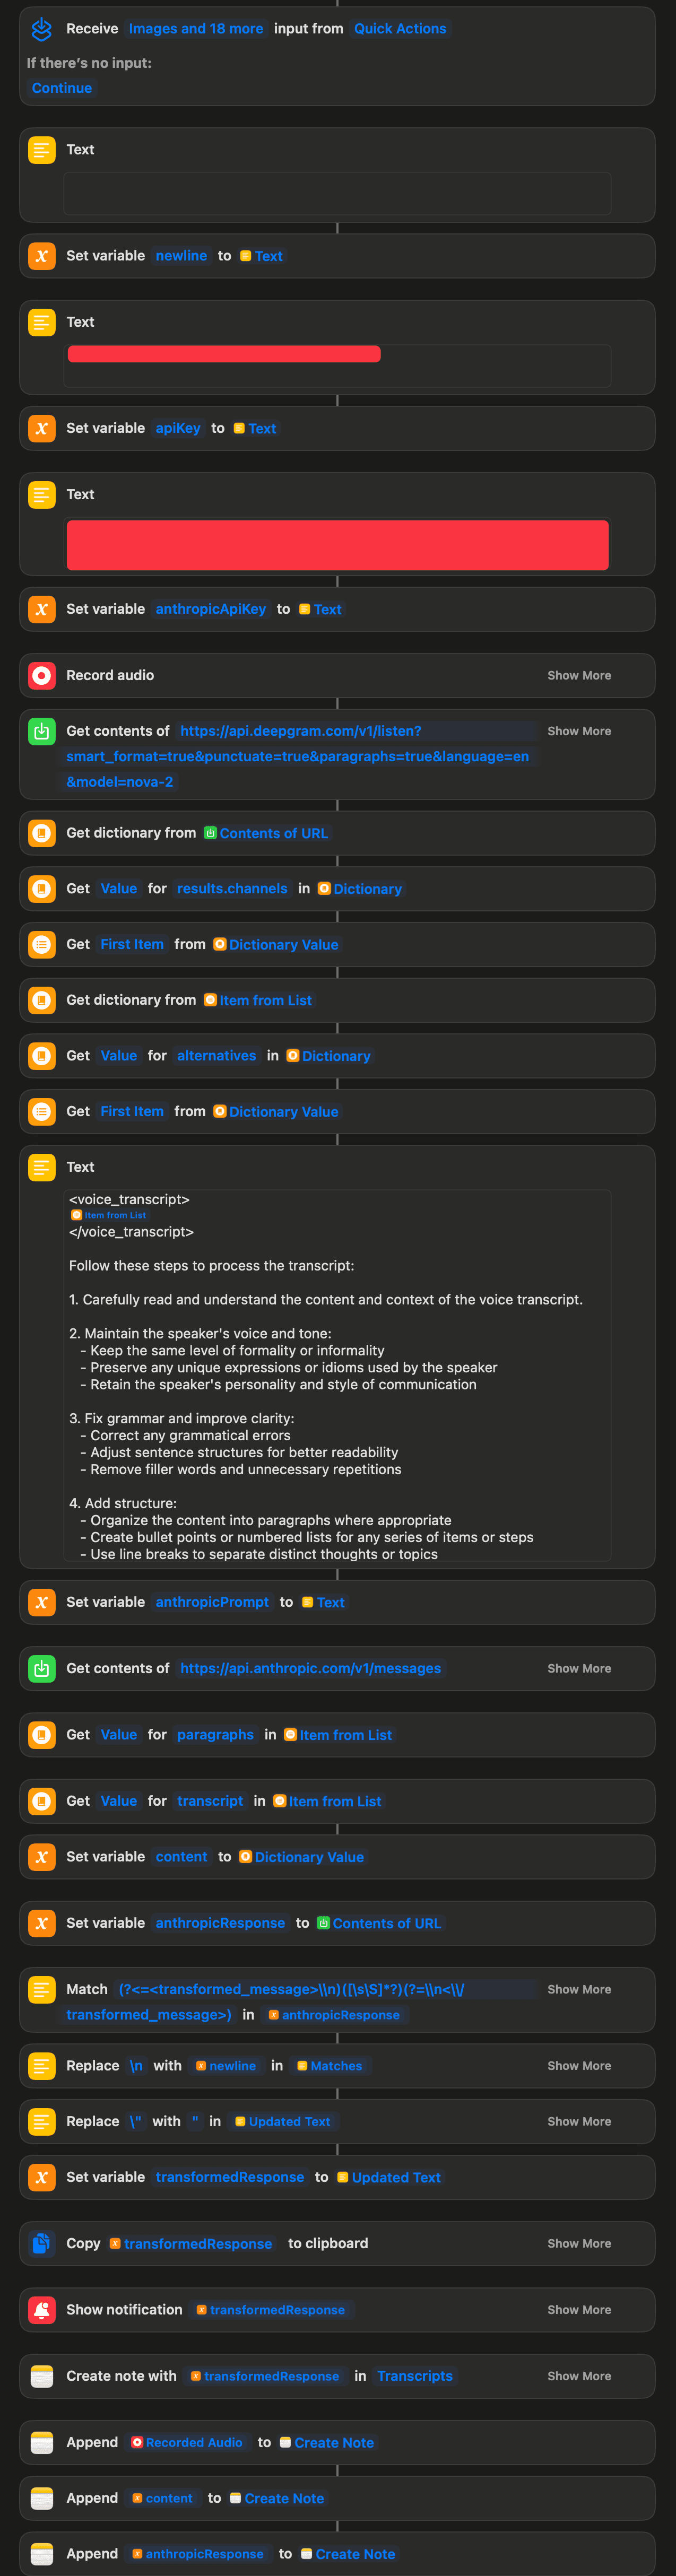Click the red Record audio action icon

click(41, 675)
